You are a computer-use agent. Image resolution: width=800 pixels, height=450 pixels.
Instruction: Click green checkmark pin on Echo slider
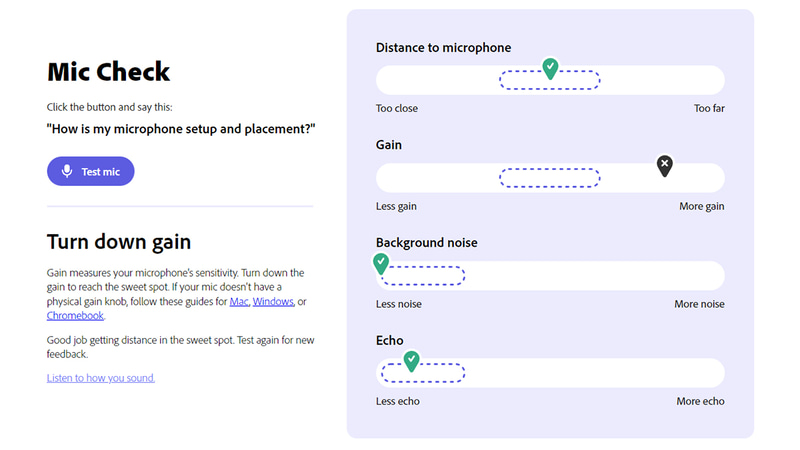click(x=411, y=359)
